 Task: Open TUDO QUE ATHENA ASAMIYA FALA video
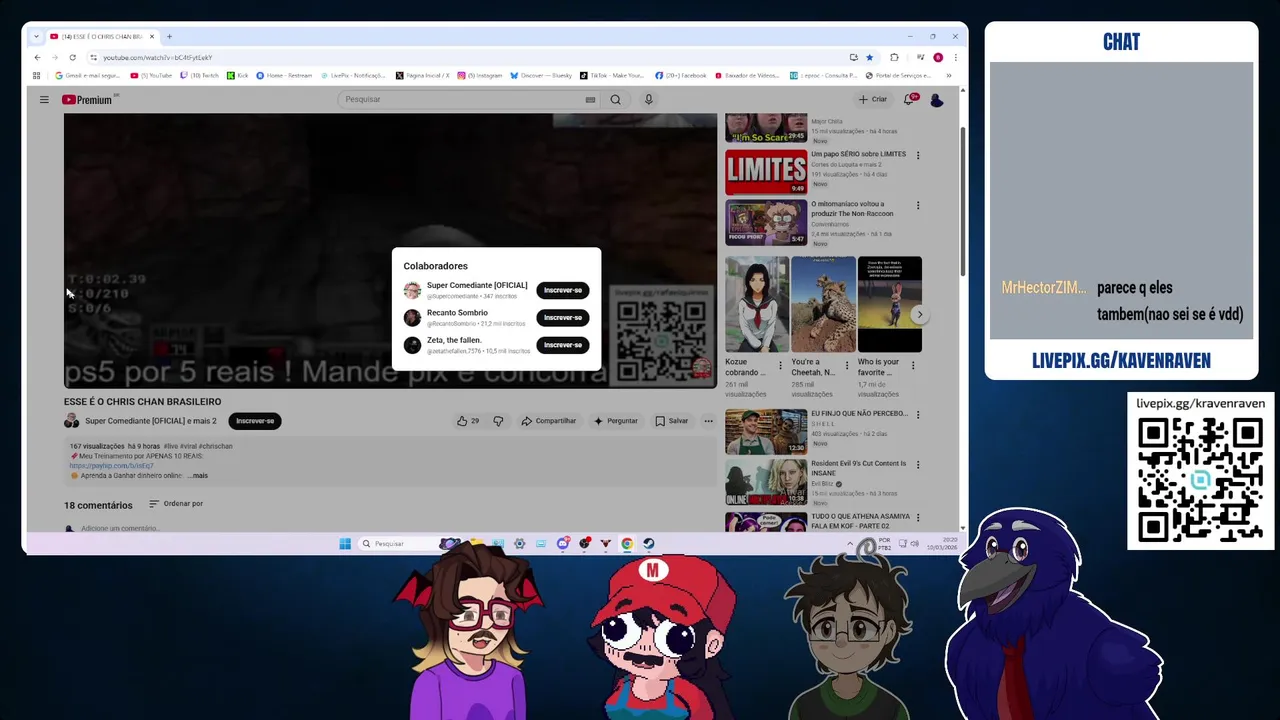coord(860,521)
